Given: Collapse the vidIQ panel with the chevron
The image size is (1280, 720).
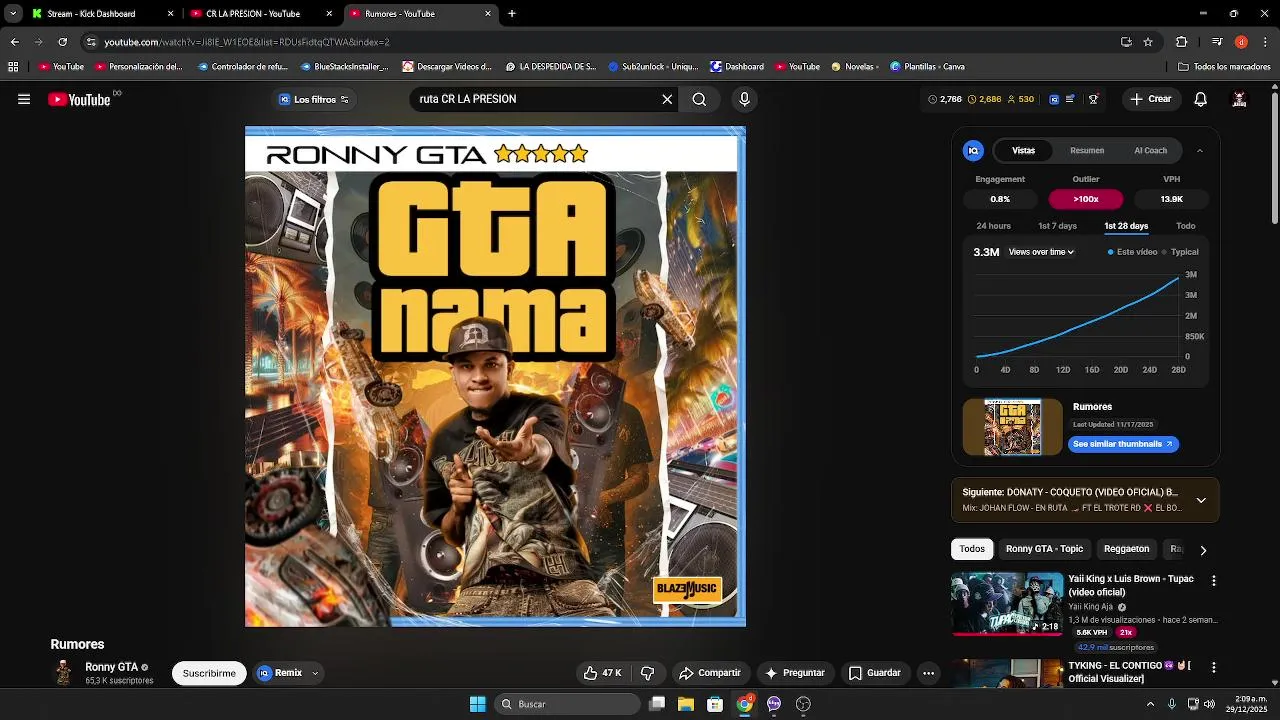Looking at the screenshot, I should [x=1200, y=150].
